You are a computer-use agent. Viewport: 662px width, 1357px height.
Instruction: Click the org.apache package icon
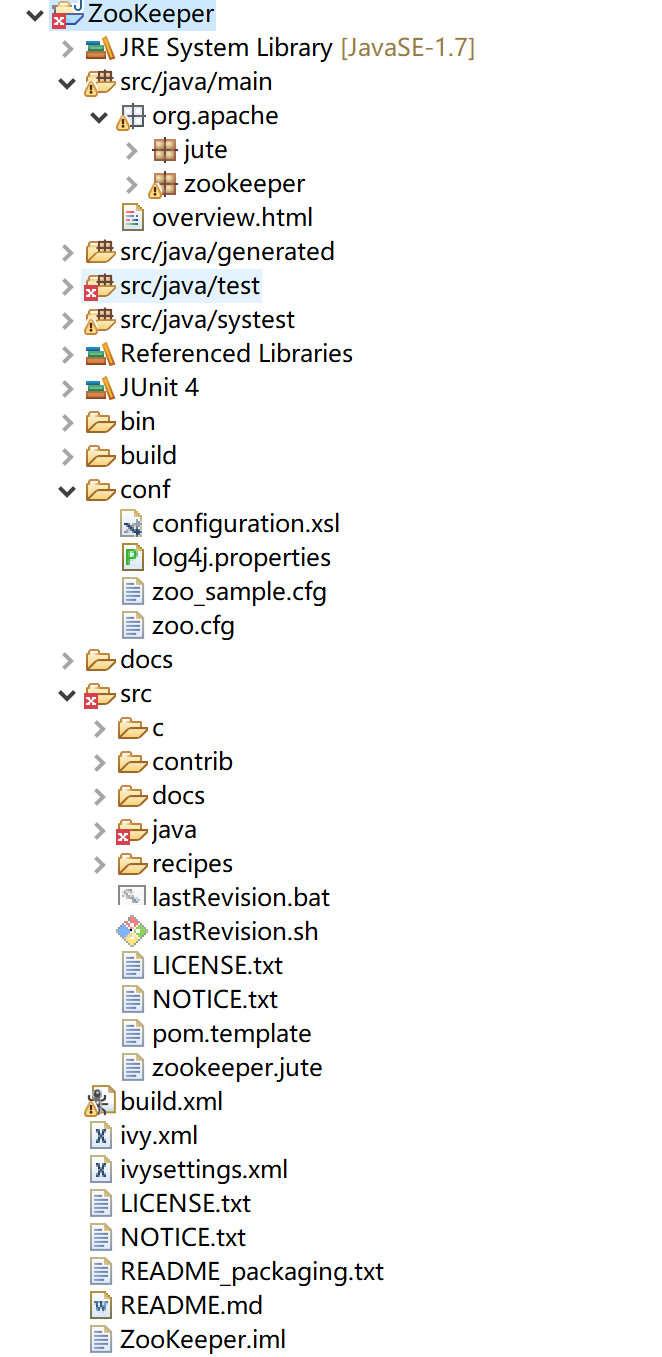131,116
